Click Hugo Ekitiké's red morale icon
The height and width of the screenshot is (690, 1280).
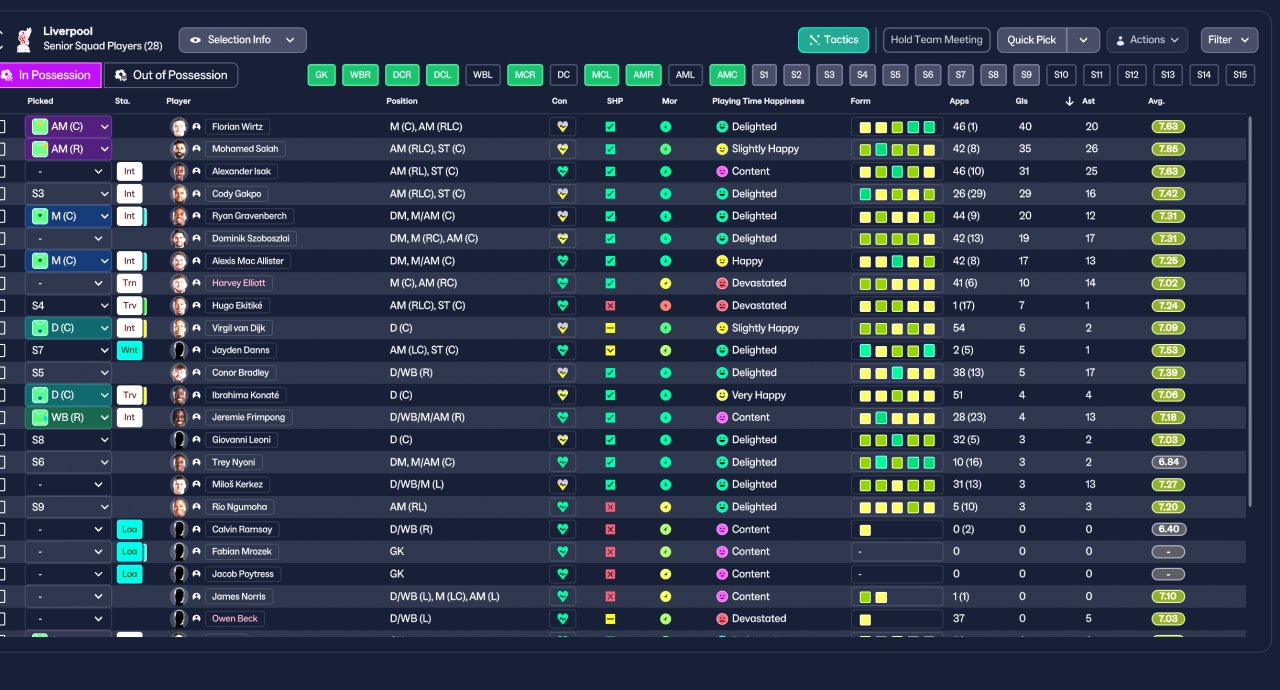click(665, 306)
